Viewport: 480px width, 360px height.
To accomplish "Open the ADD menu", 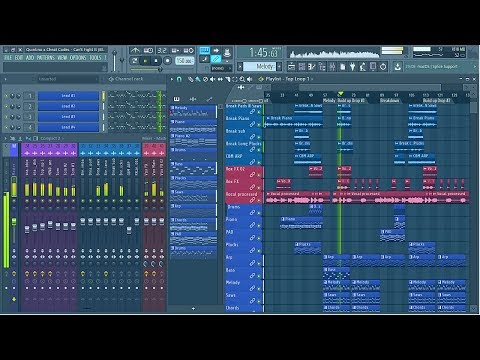I will coord(30,58).
